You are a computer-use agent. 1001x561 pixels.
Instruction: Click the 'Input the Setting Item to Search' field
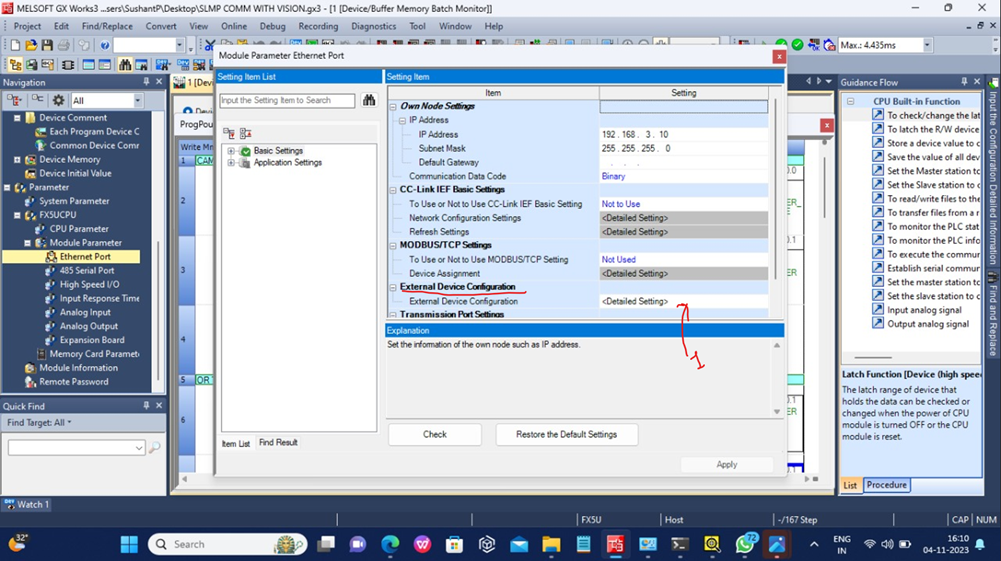[287, 100]
